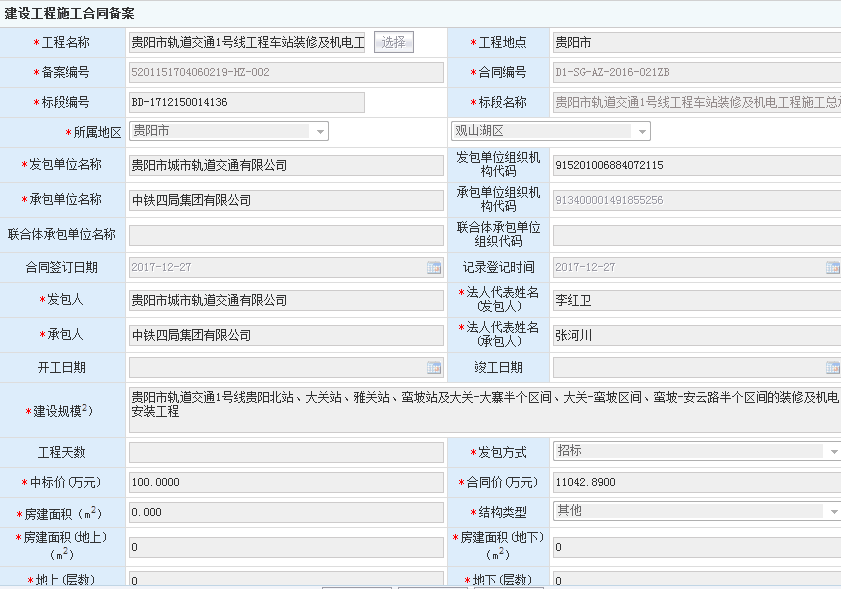Click the 选择 button beside 工程名称
Viewport: 841px width, 589px height.
393,42
